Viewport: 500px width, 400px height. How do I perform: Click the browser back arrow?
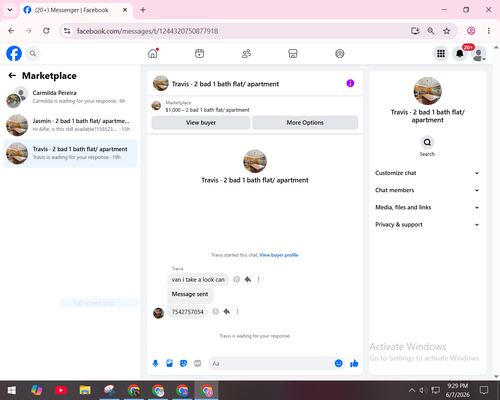click(11, 31)
